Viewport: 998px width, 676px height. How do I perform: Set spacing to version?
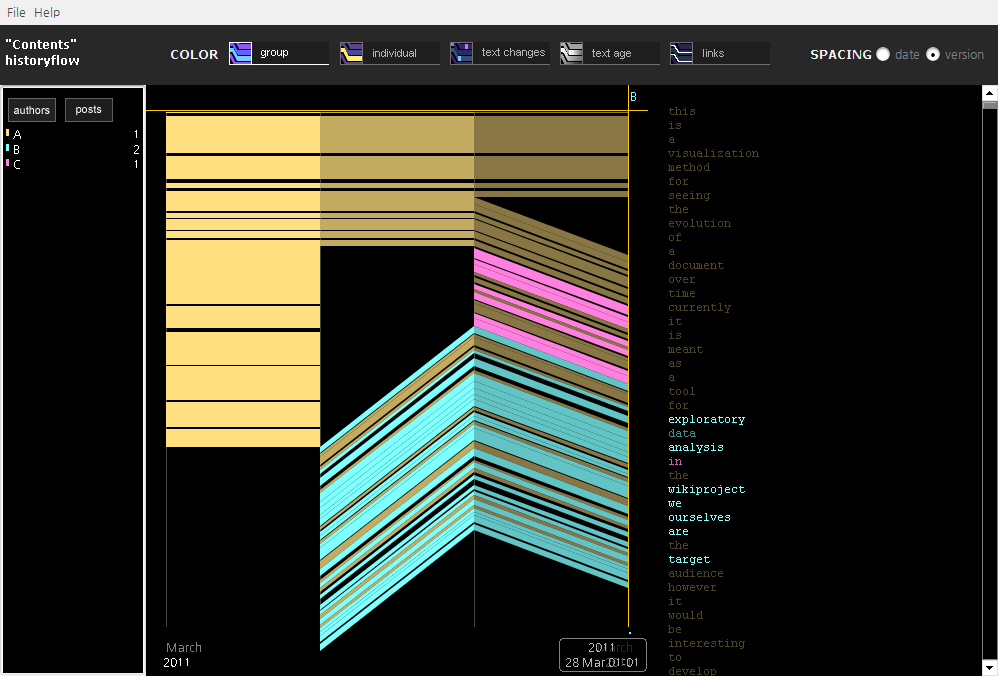coord(933,55)
